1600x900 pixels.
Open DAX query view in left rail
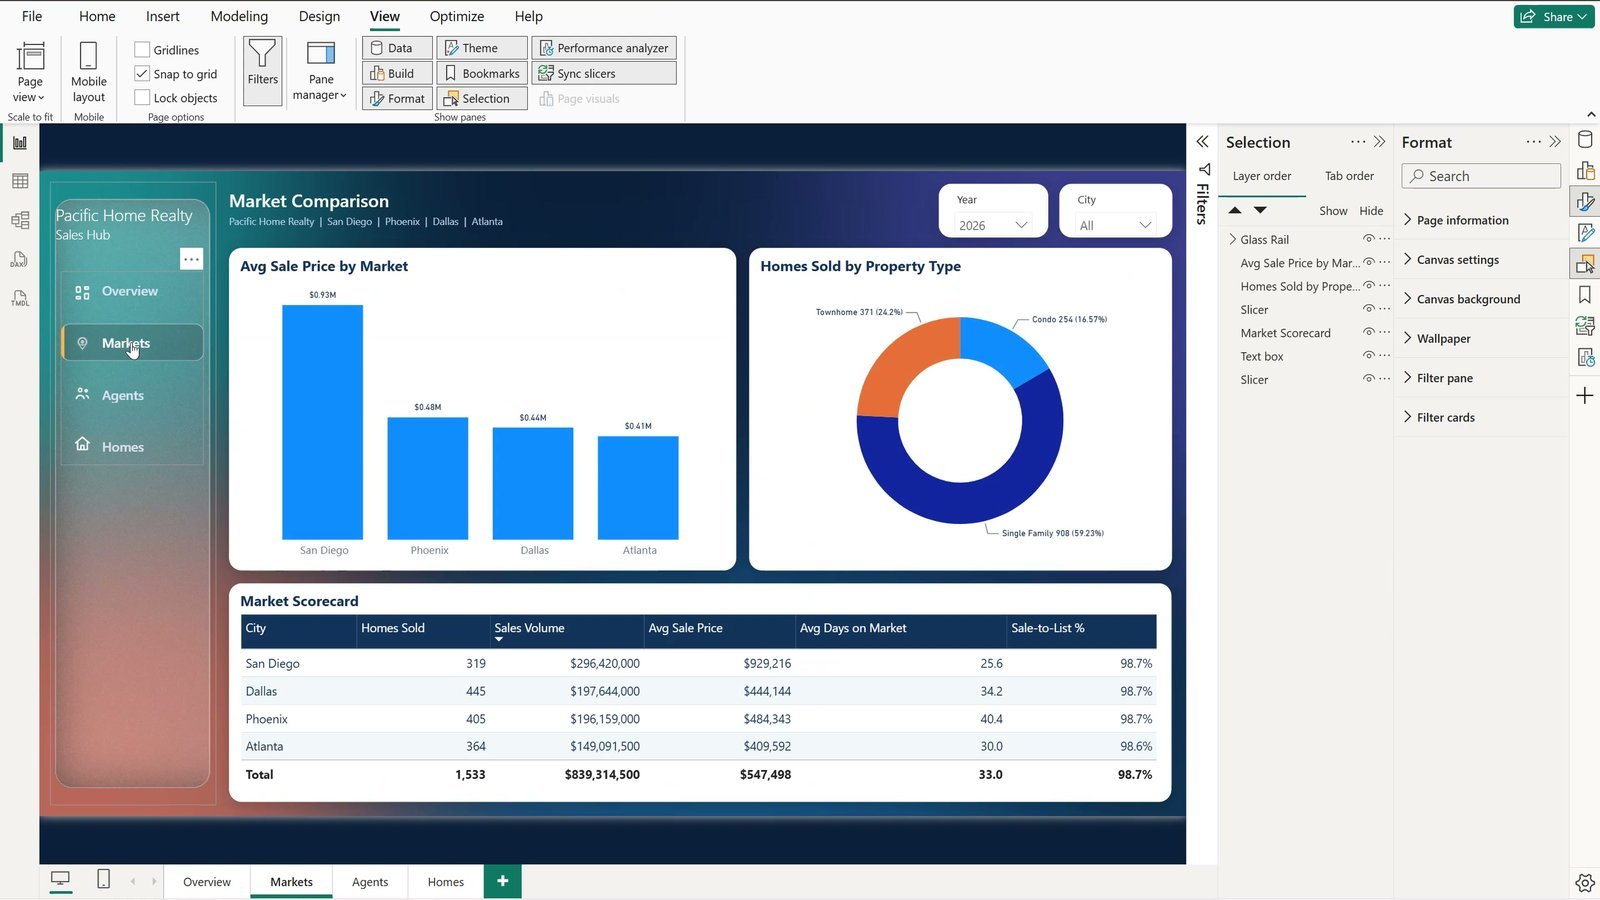click(19, 259)
